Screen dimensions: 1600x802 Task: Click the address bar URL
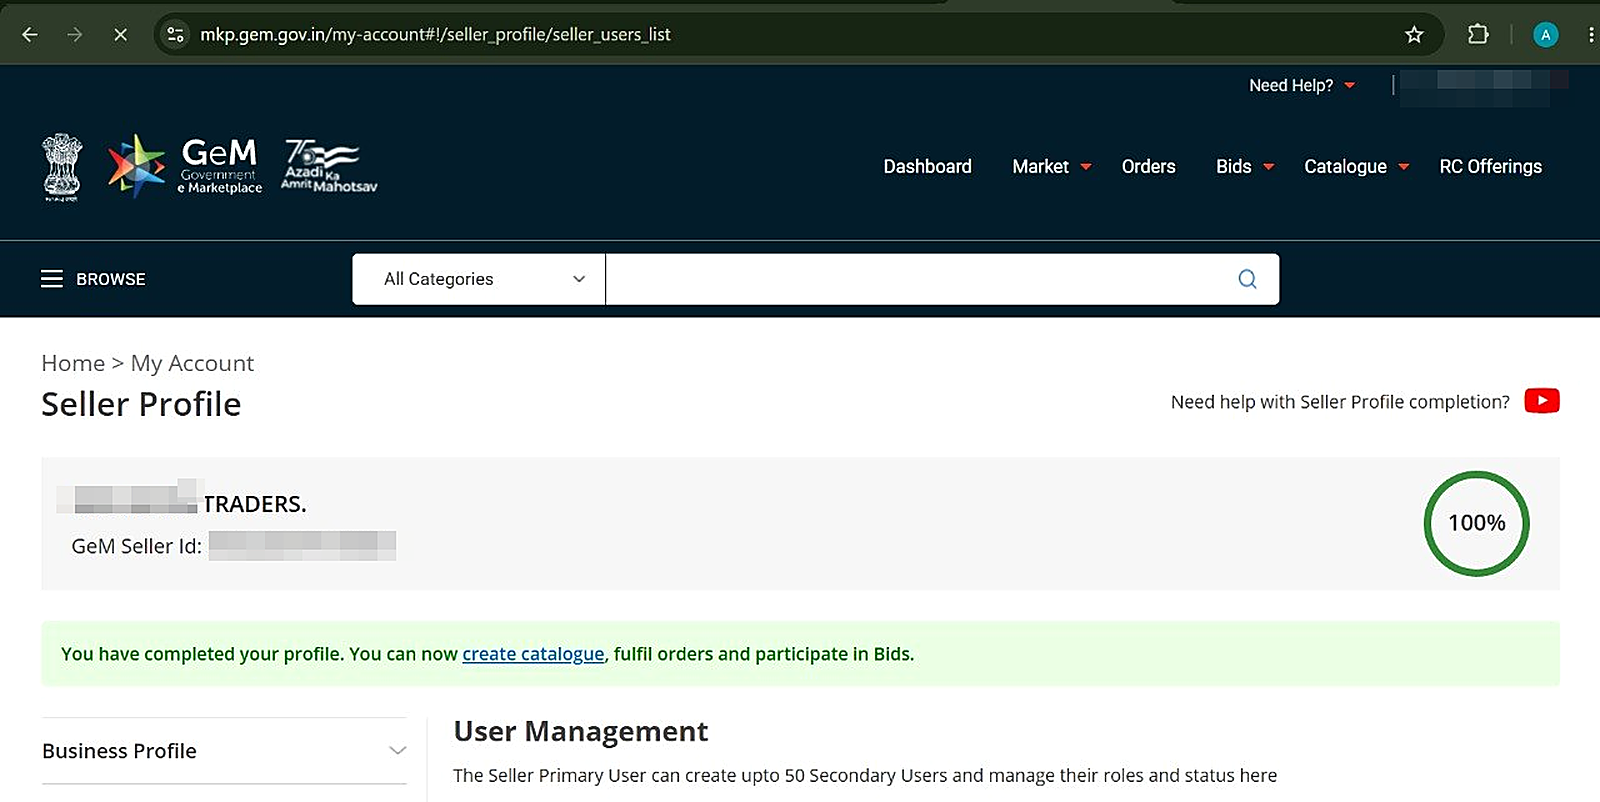point(435,35)
